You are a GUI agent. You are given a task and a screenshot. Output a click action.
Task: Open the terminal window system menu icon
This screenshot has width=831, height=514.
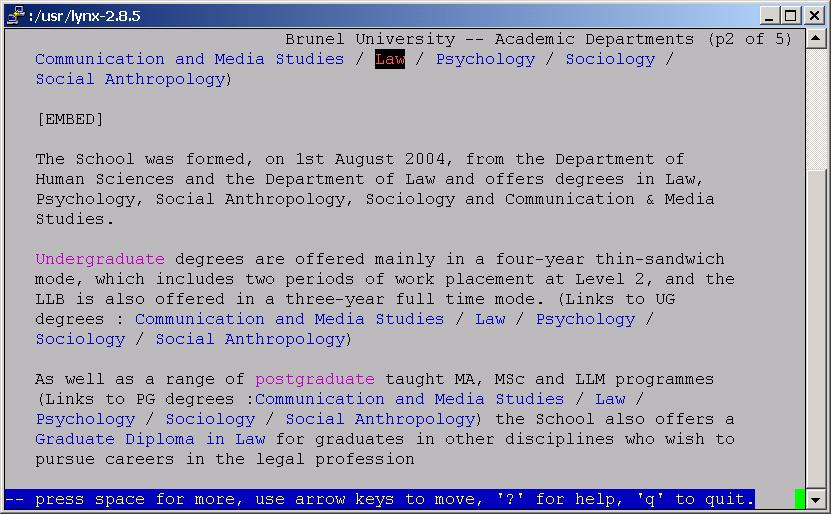click(x=13, y=15)
